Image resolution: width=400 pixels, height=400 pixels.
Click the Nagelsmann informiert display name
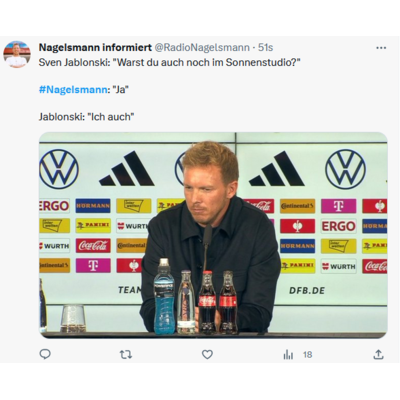95,48
